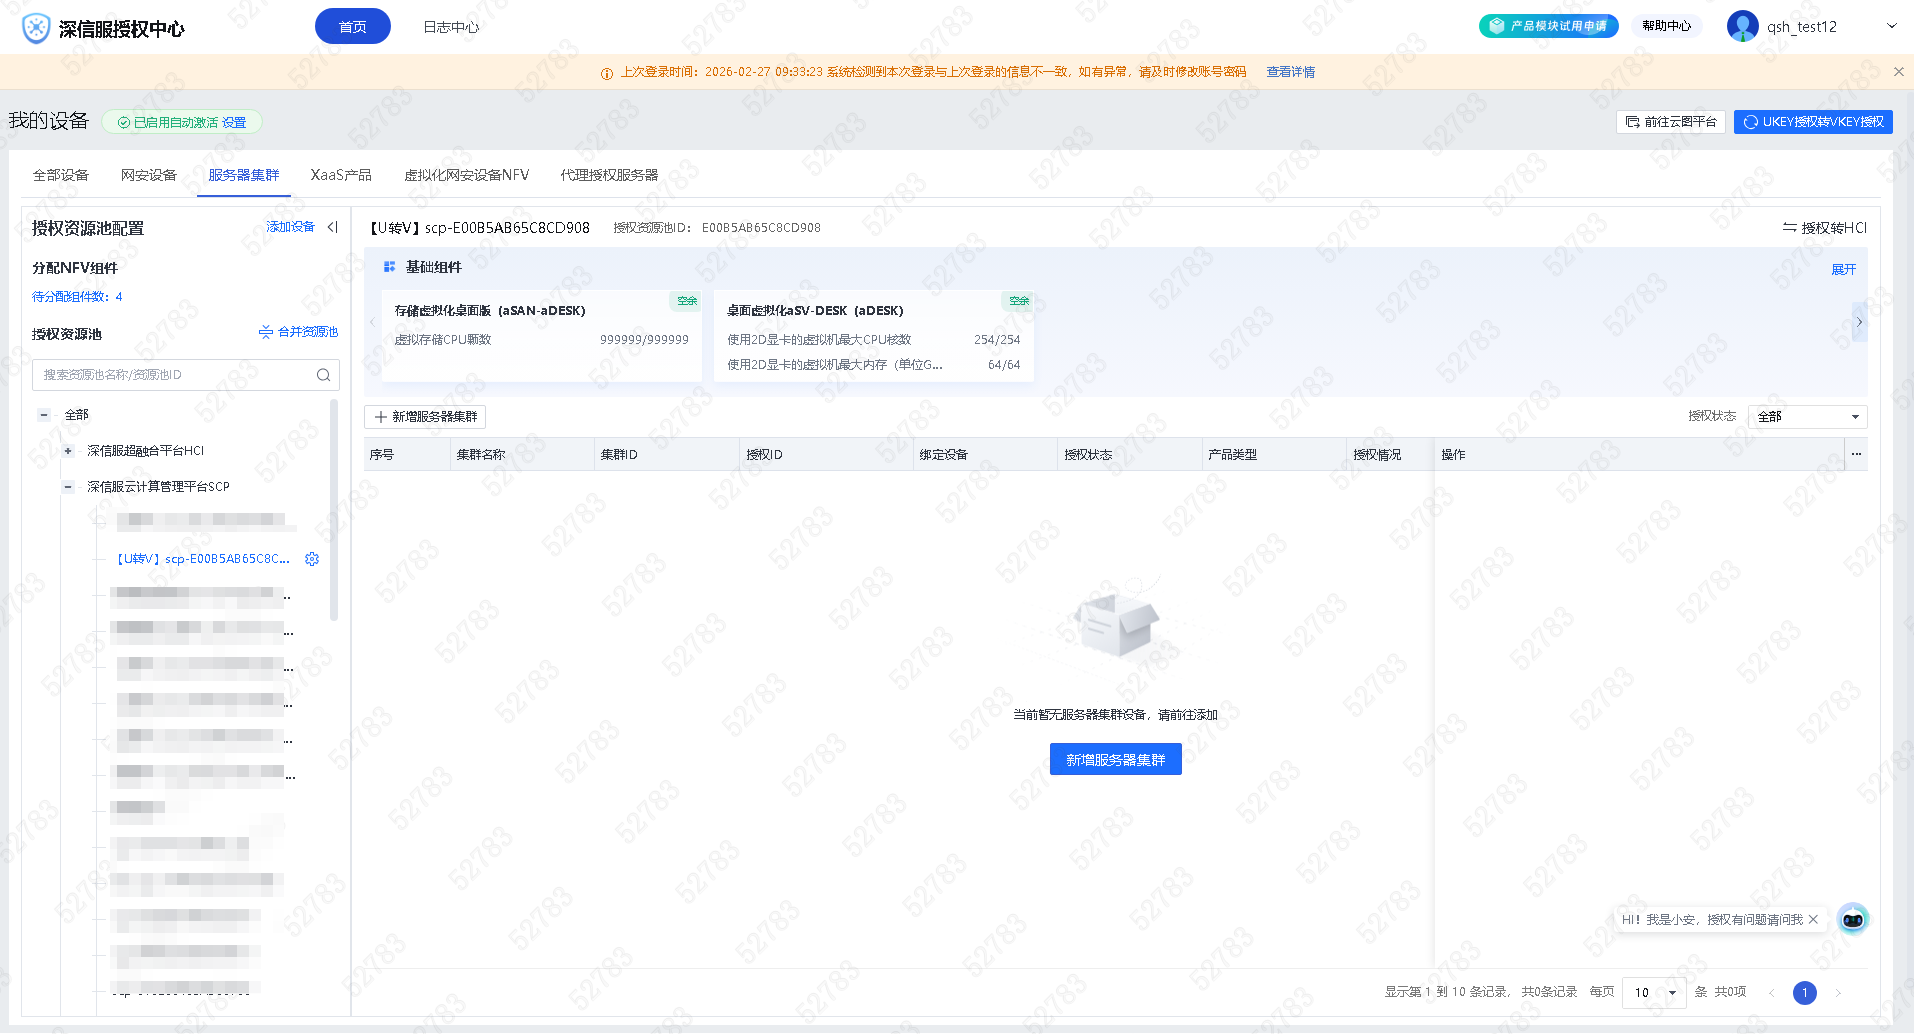Open the 日志中心 menu item
The image size is (1914, 1034).
click(x=451, y=27)
